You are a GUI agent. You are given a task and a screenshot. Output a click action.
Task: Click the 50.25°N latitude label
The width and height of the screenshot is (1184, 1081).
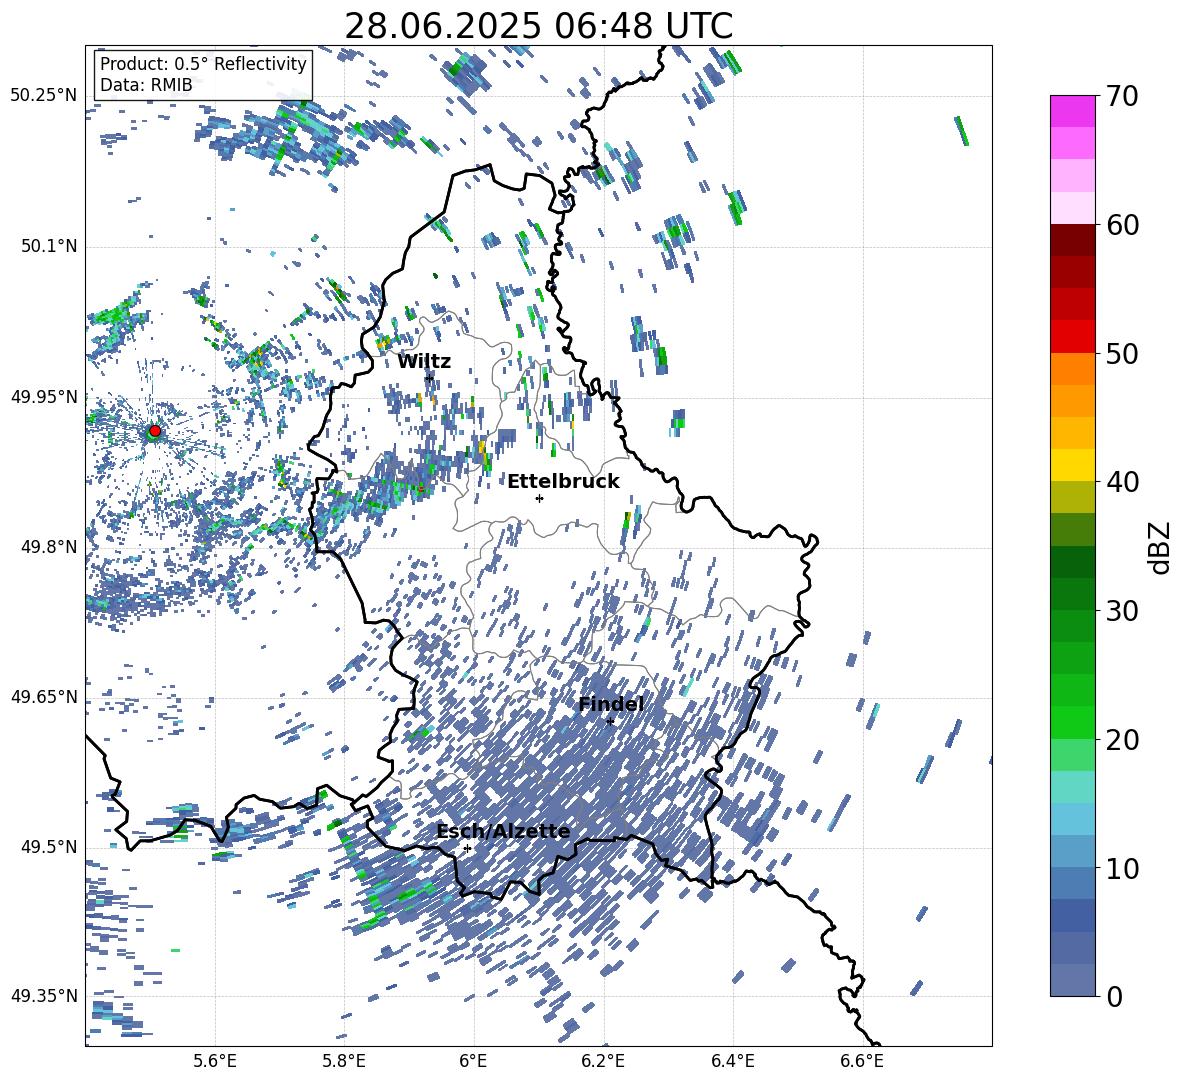click(x=44, y=95)
